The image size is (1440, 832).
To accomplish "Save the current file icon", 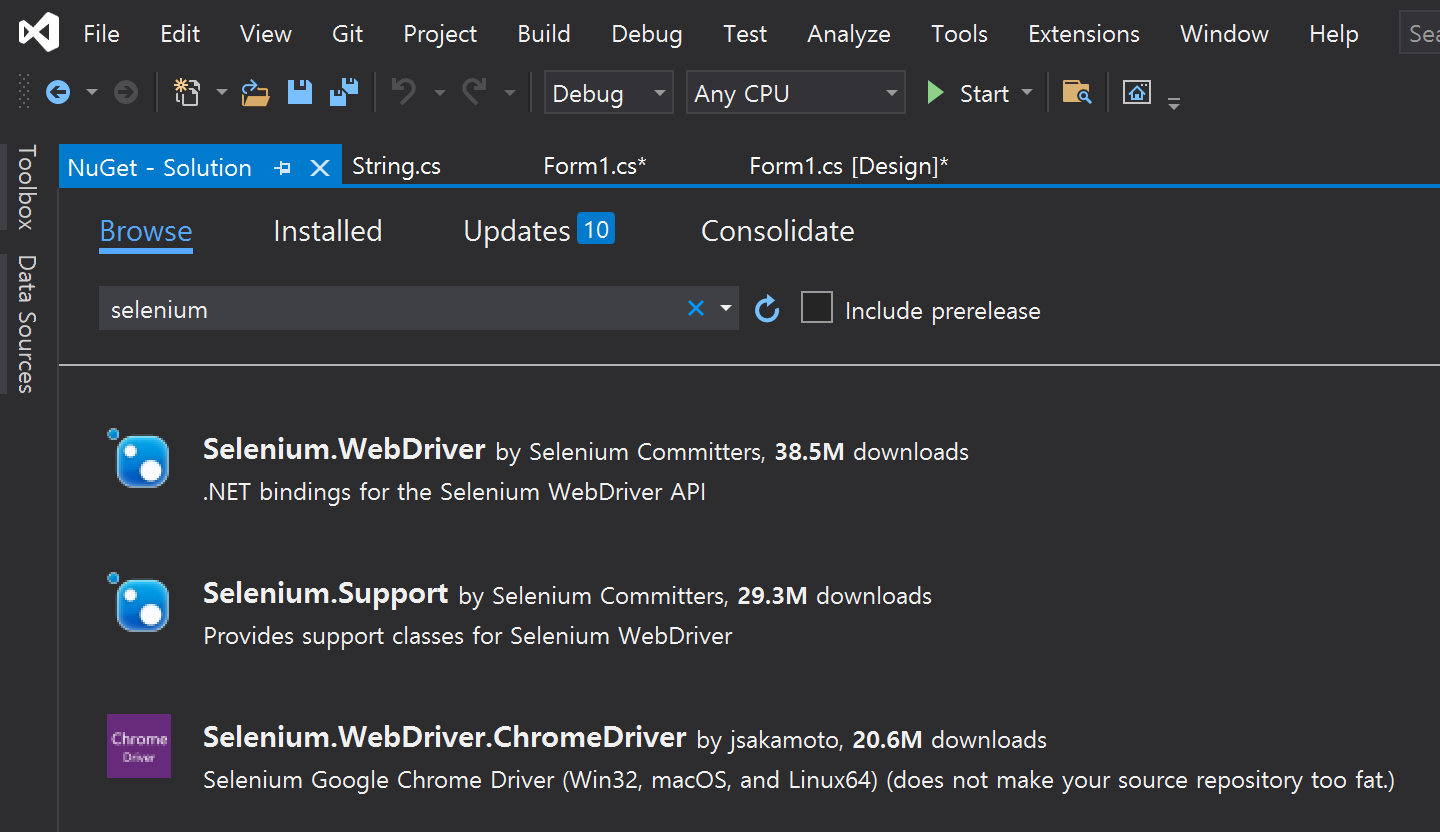I will (300, 93).
